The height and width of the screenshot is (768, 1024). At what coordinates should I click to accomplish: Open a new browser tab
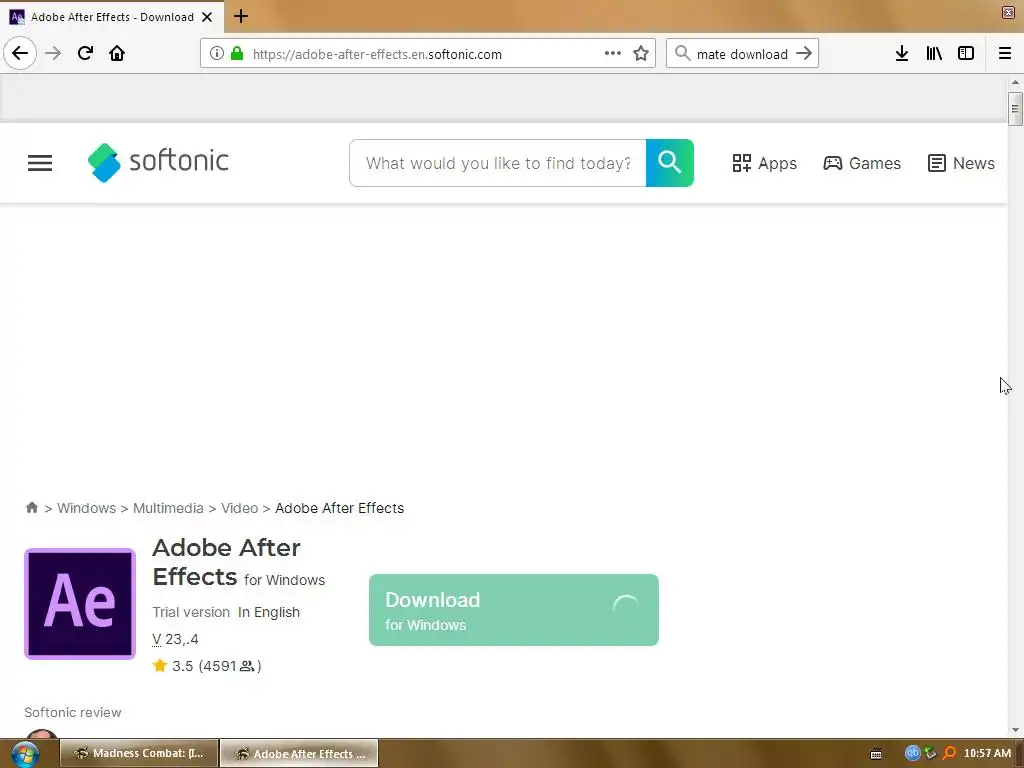click(x=241, y=16)
